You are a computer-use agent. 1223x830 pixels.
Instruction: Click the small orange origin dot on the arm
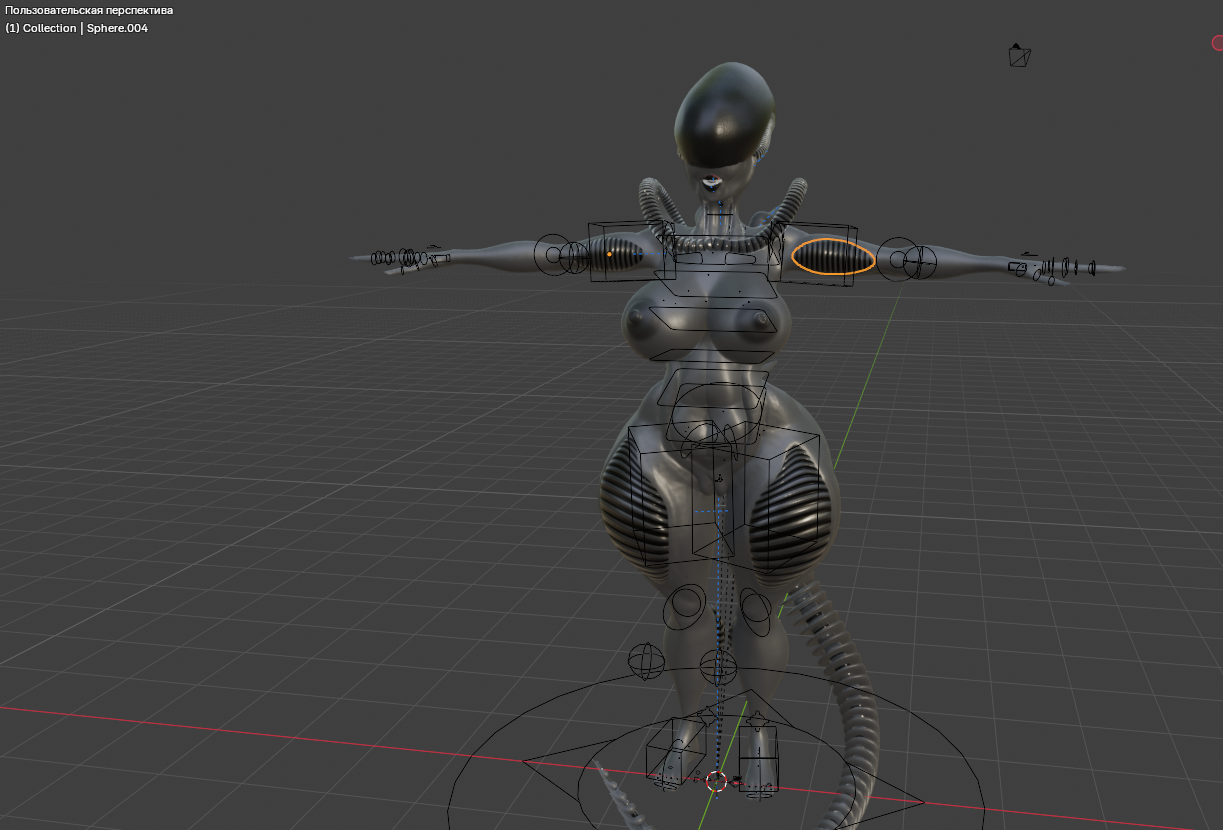[x=609, y=254]
